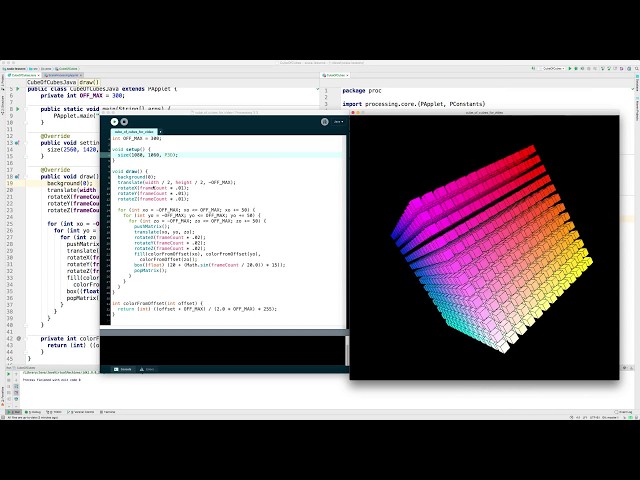Click the override gutter icon on line 13
The width and height of the screenshot is (640, 480).
point(17,143)
